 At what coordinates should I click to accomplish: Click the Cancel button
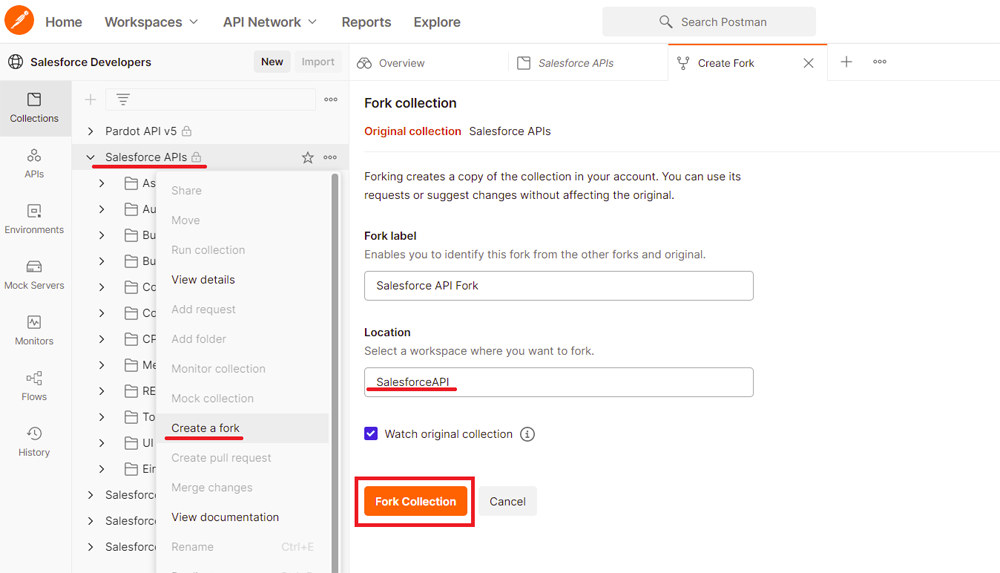[508, 502]
